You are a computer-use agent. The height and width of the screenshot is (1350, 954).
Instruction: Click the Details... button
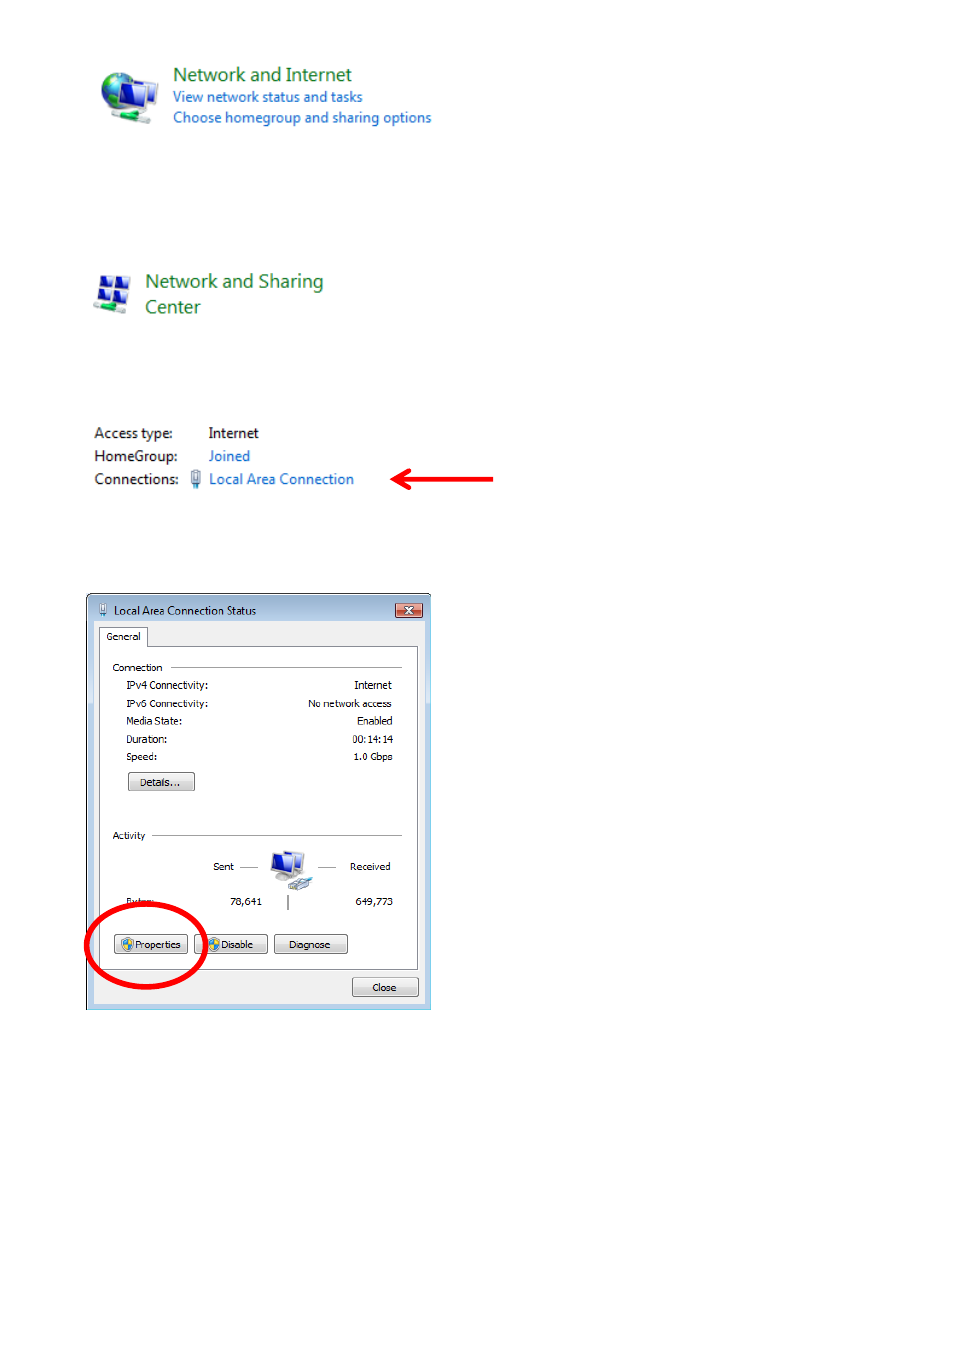[161, 782]
